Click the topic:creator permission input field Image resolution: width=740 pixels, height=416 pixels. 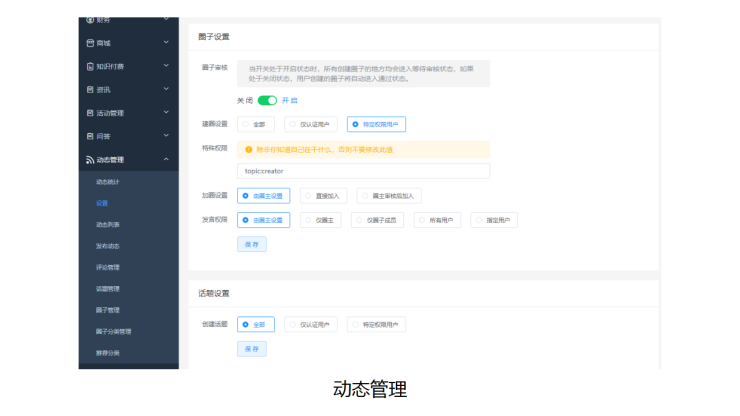363,171
